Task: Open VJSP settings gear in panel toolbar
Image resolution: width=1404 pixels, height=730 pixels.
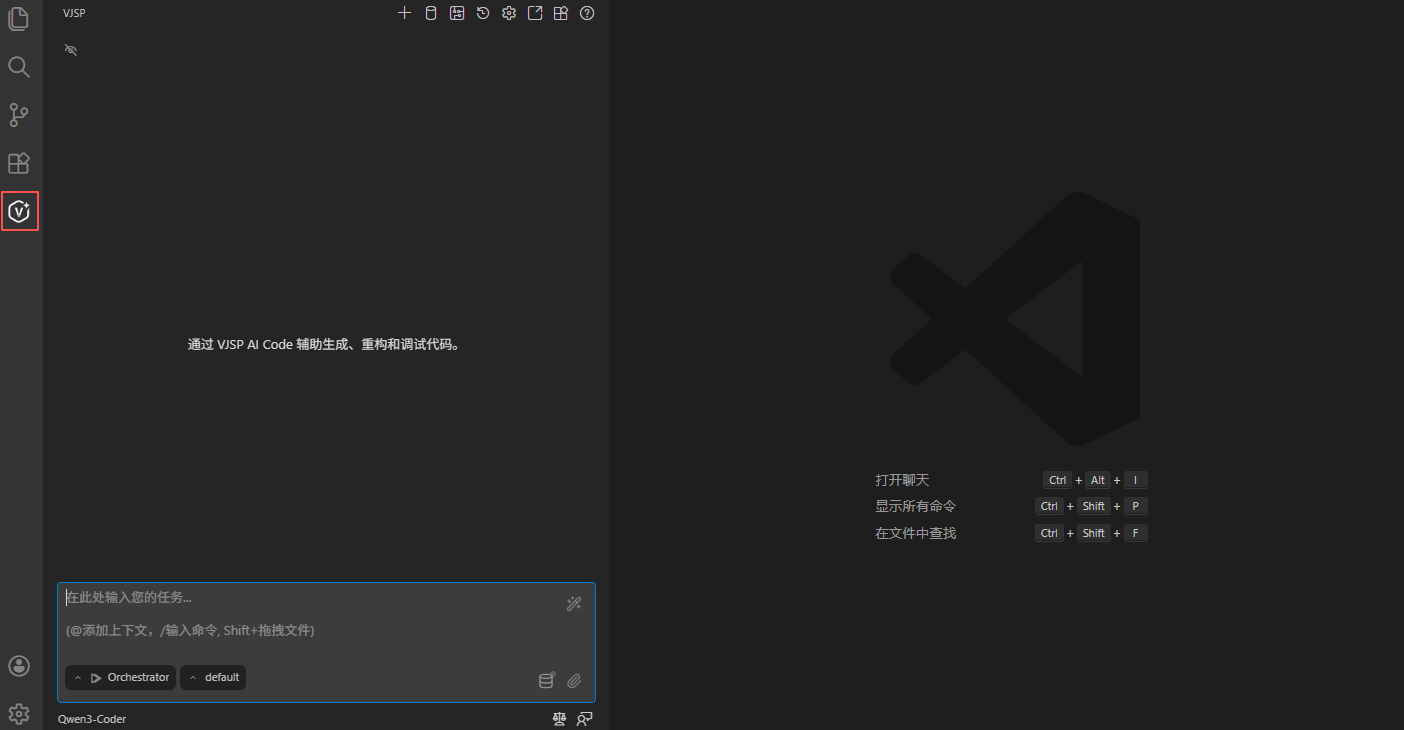Action: tap(509, 13)
